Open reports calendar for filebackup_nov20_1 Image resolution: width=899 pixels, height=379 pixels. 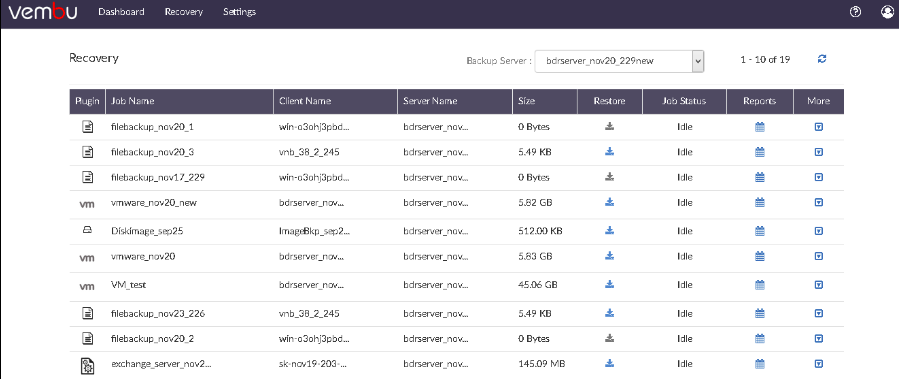[760, 127]
